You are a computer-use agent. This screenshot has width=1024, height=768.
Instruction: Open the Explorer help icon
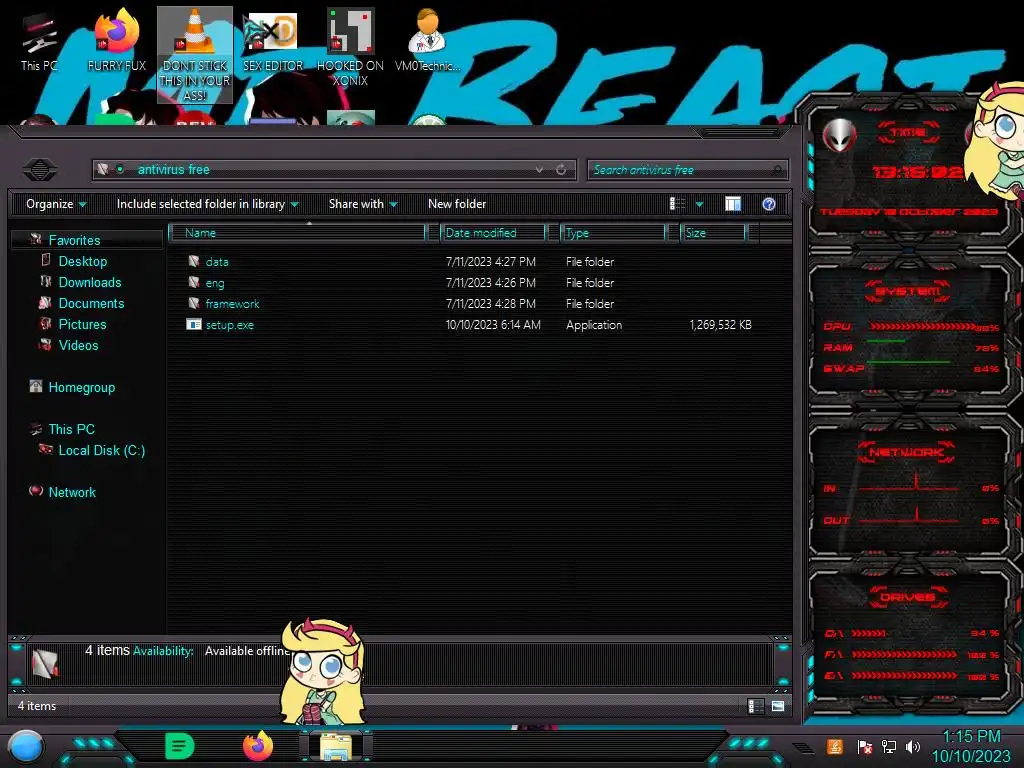pyautogui.click(x=769, y=204)
